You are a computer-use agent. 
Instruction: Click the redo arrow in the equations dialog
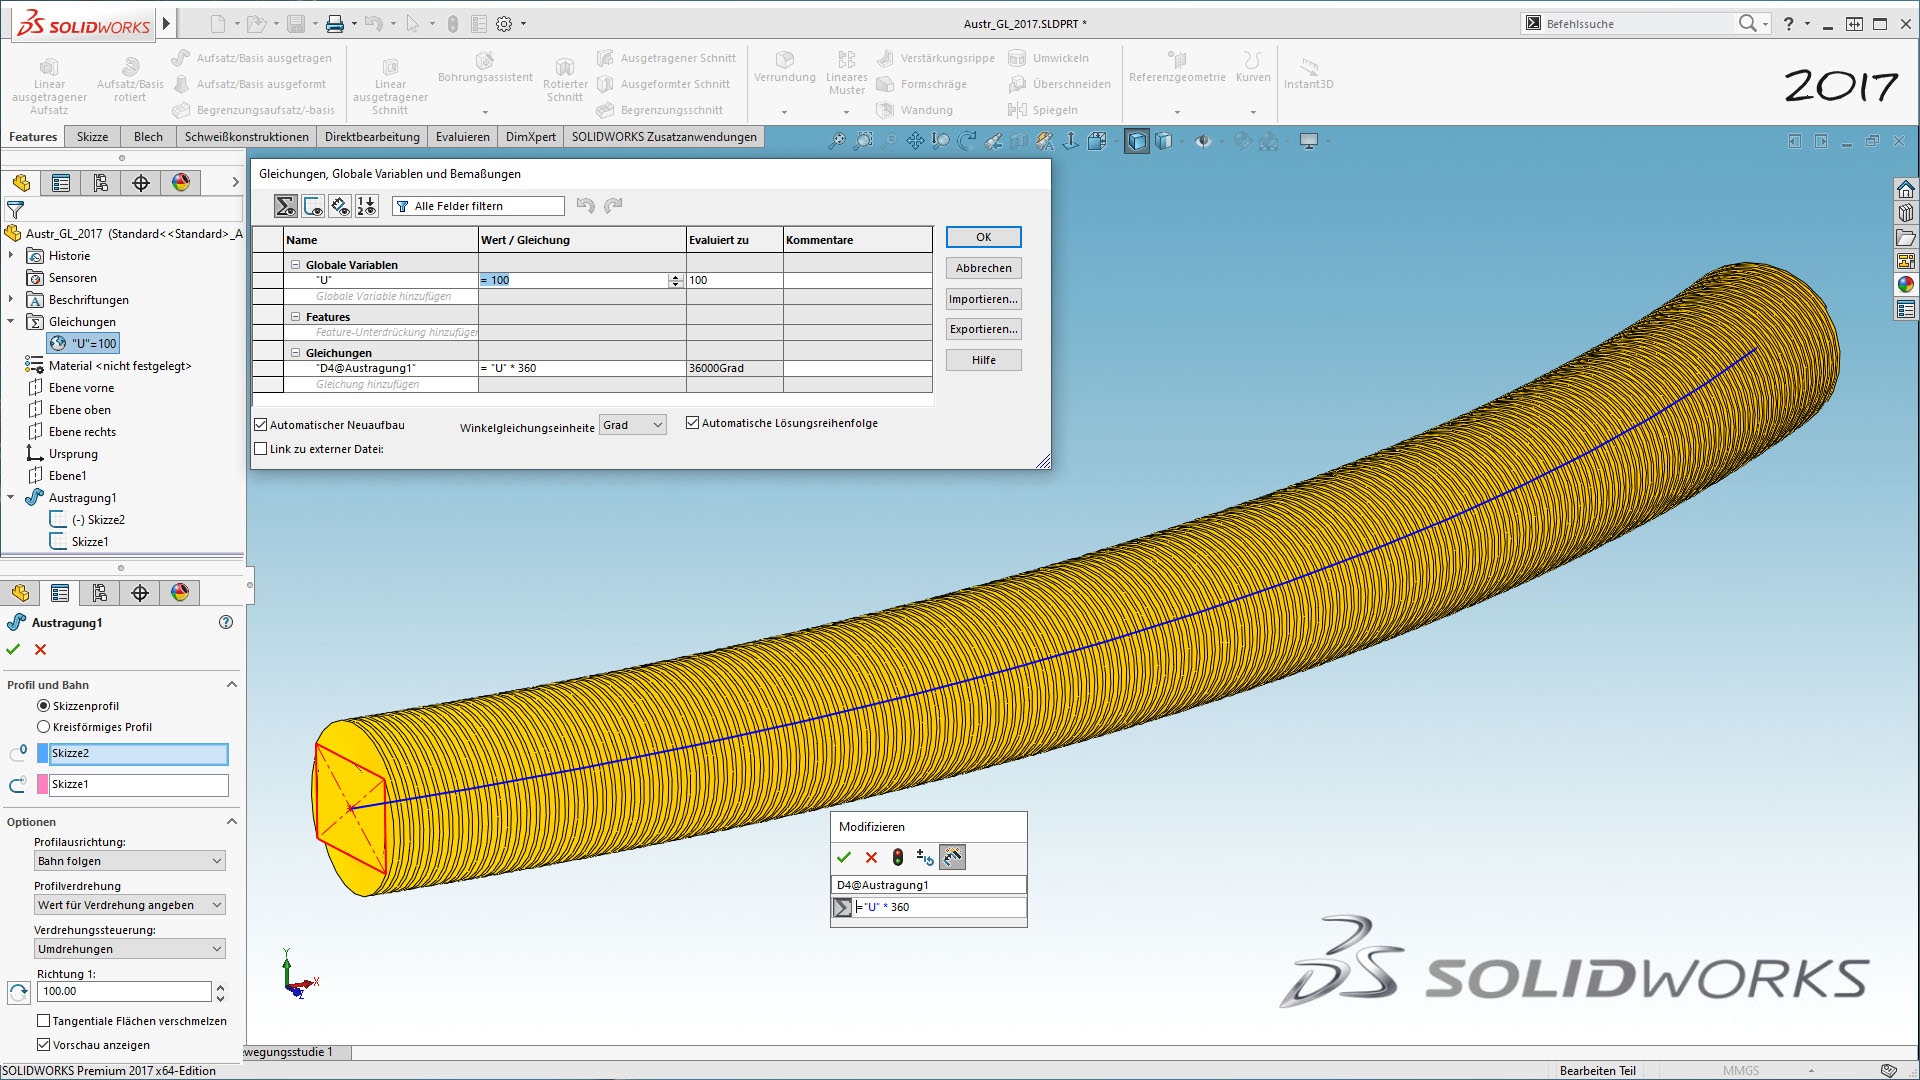[x=613, y=206]
